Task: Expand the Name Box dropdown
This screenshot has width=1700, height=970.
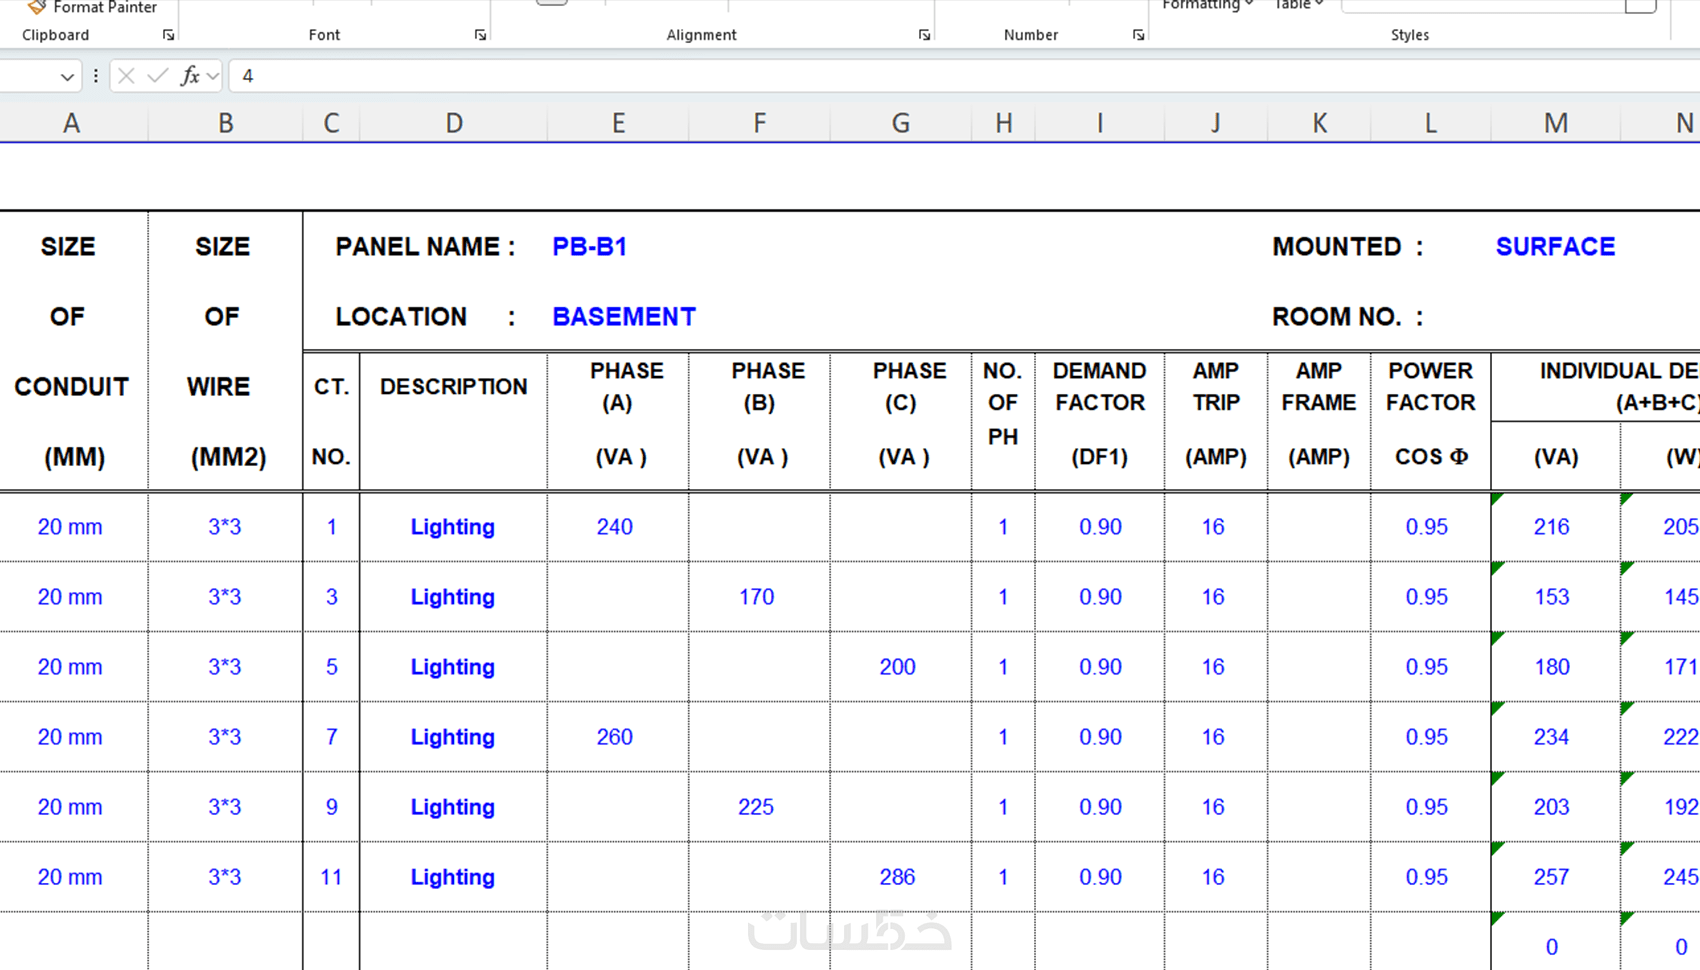Action: pos(67,77)
